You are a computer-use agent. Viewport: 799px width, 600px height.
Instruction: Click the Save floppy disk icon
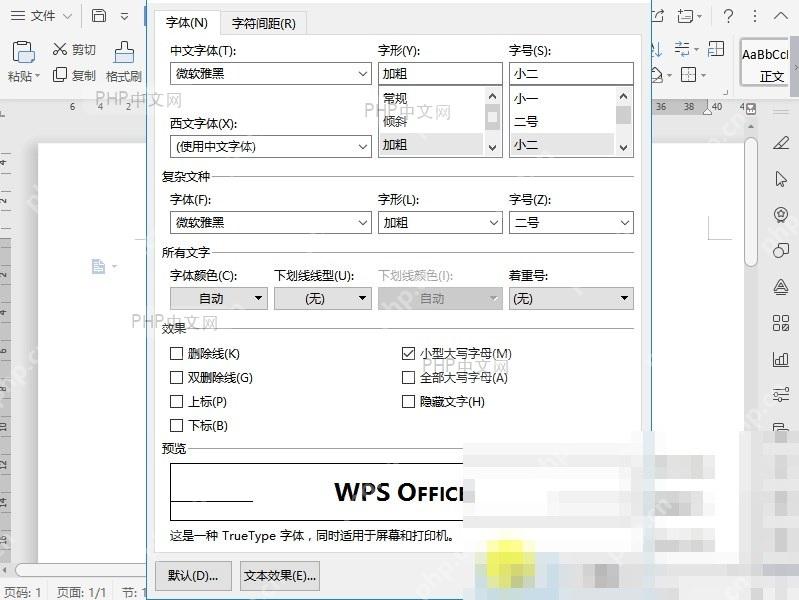(x=99, y=16)
